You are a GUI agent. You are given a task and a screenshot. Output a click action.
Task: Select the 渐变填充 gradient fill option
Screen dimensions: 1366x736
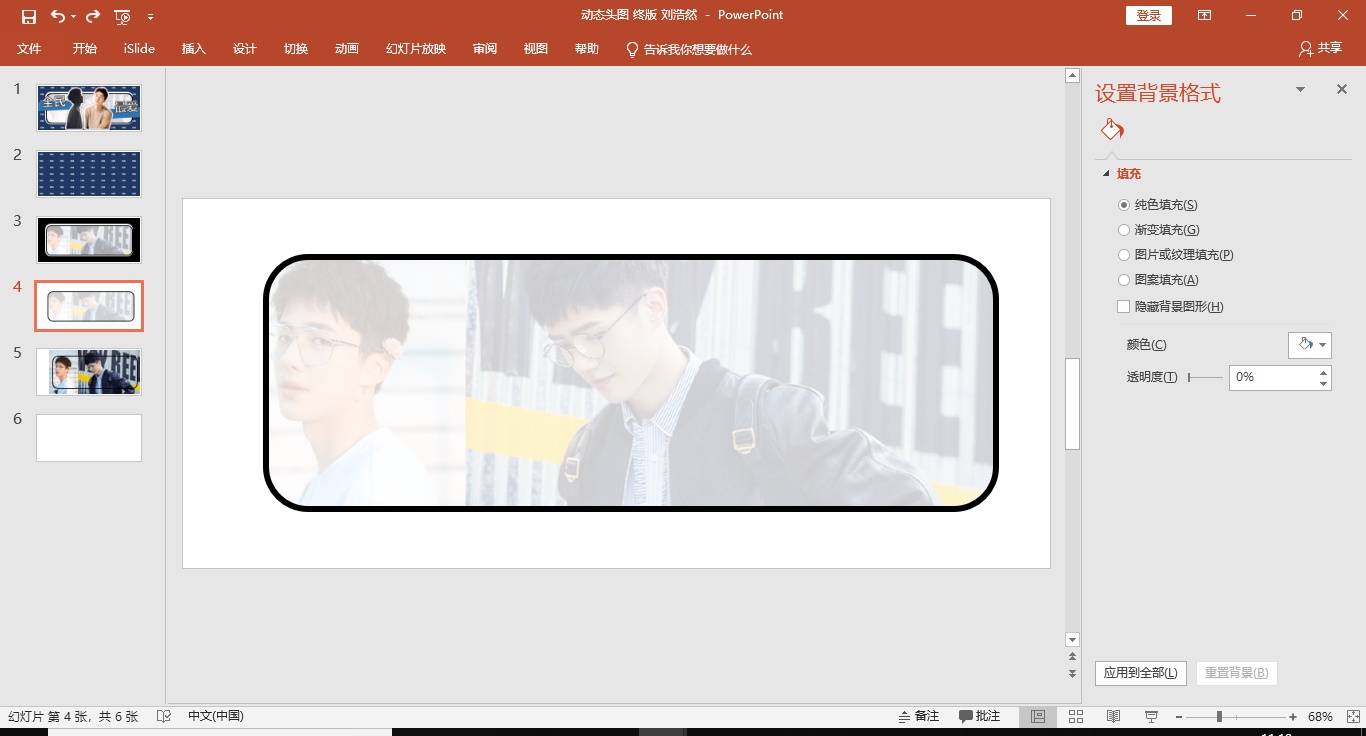coord(1124,229)
